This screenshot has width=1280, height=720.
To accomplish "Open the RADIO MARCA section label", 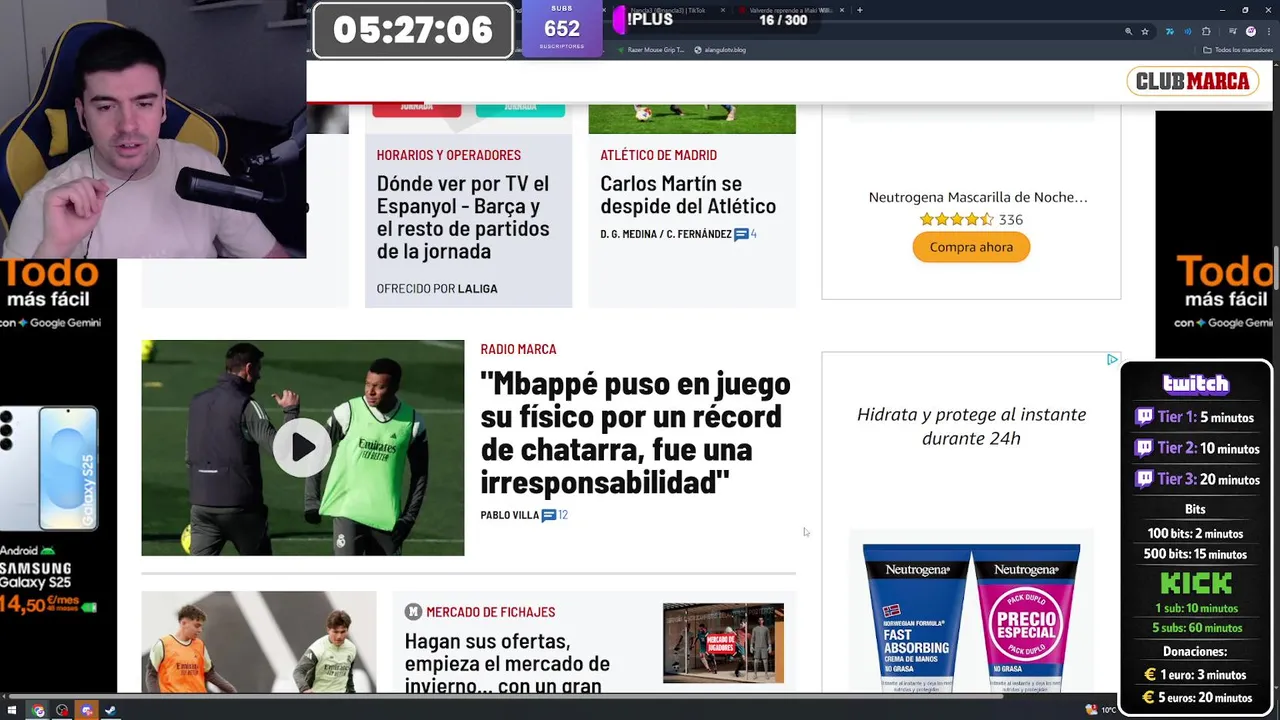I will coord(518,349).
